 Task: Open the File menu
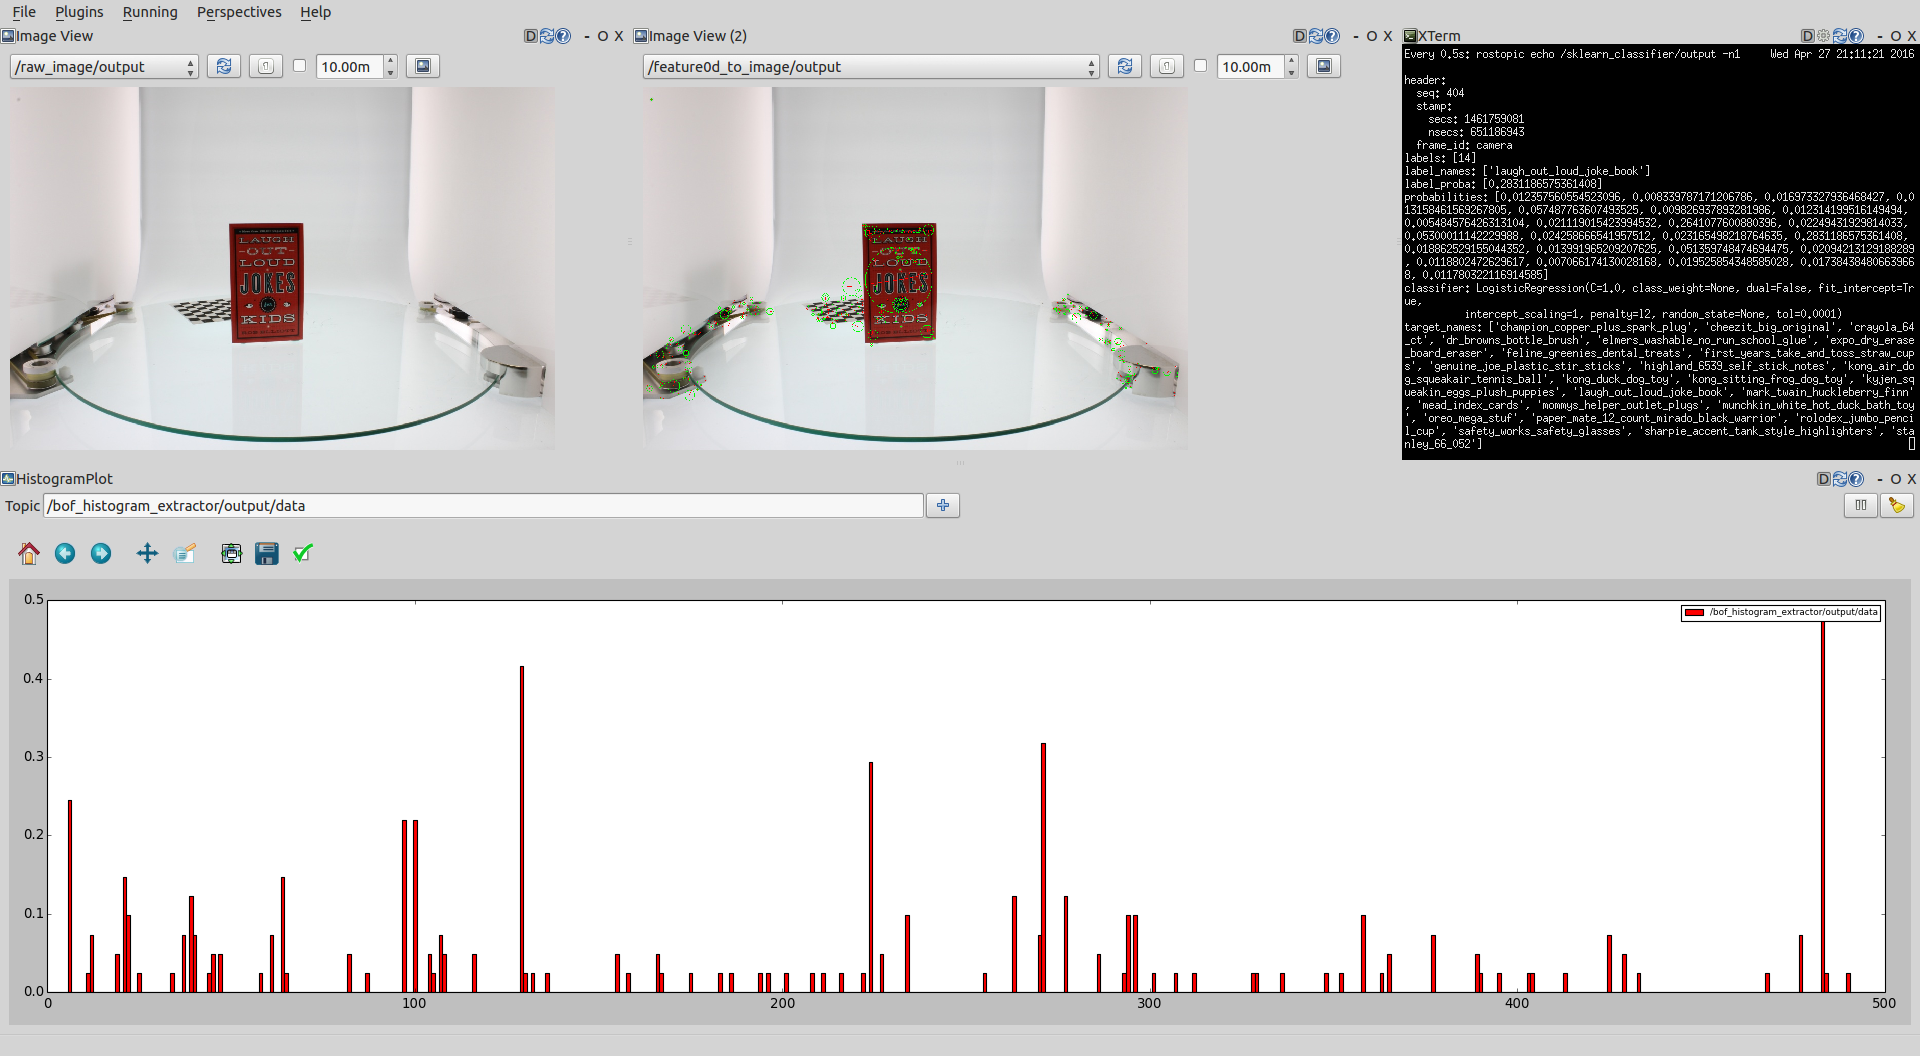[24, 12]
